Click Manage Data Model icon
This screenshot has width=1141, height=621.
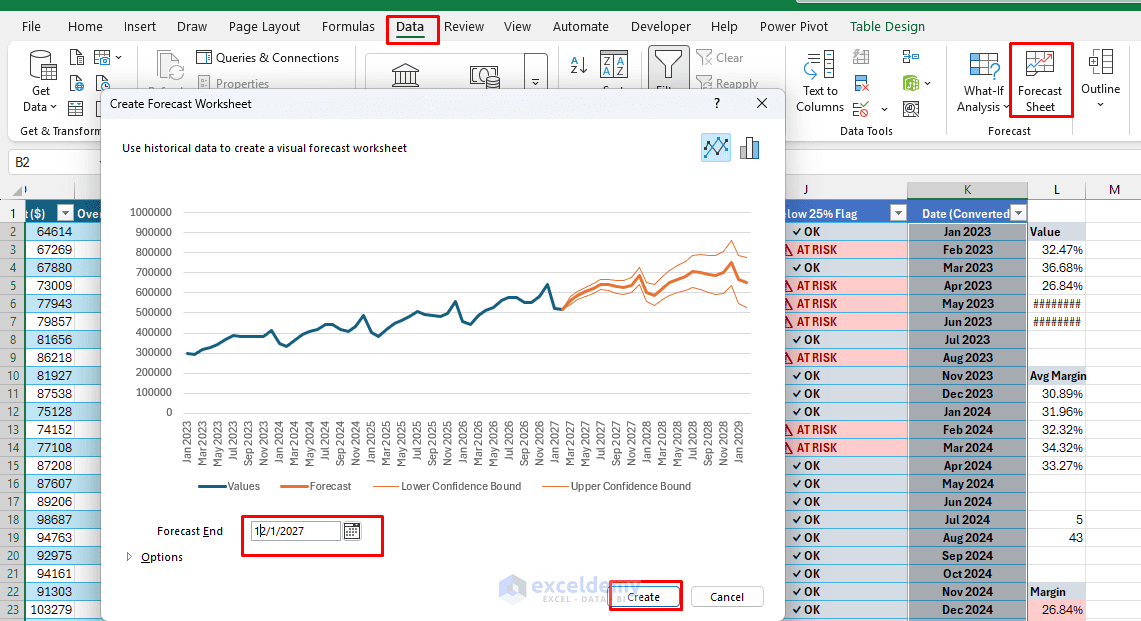[x=910, y=109]
